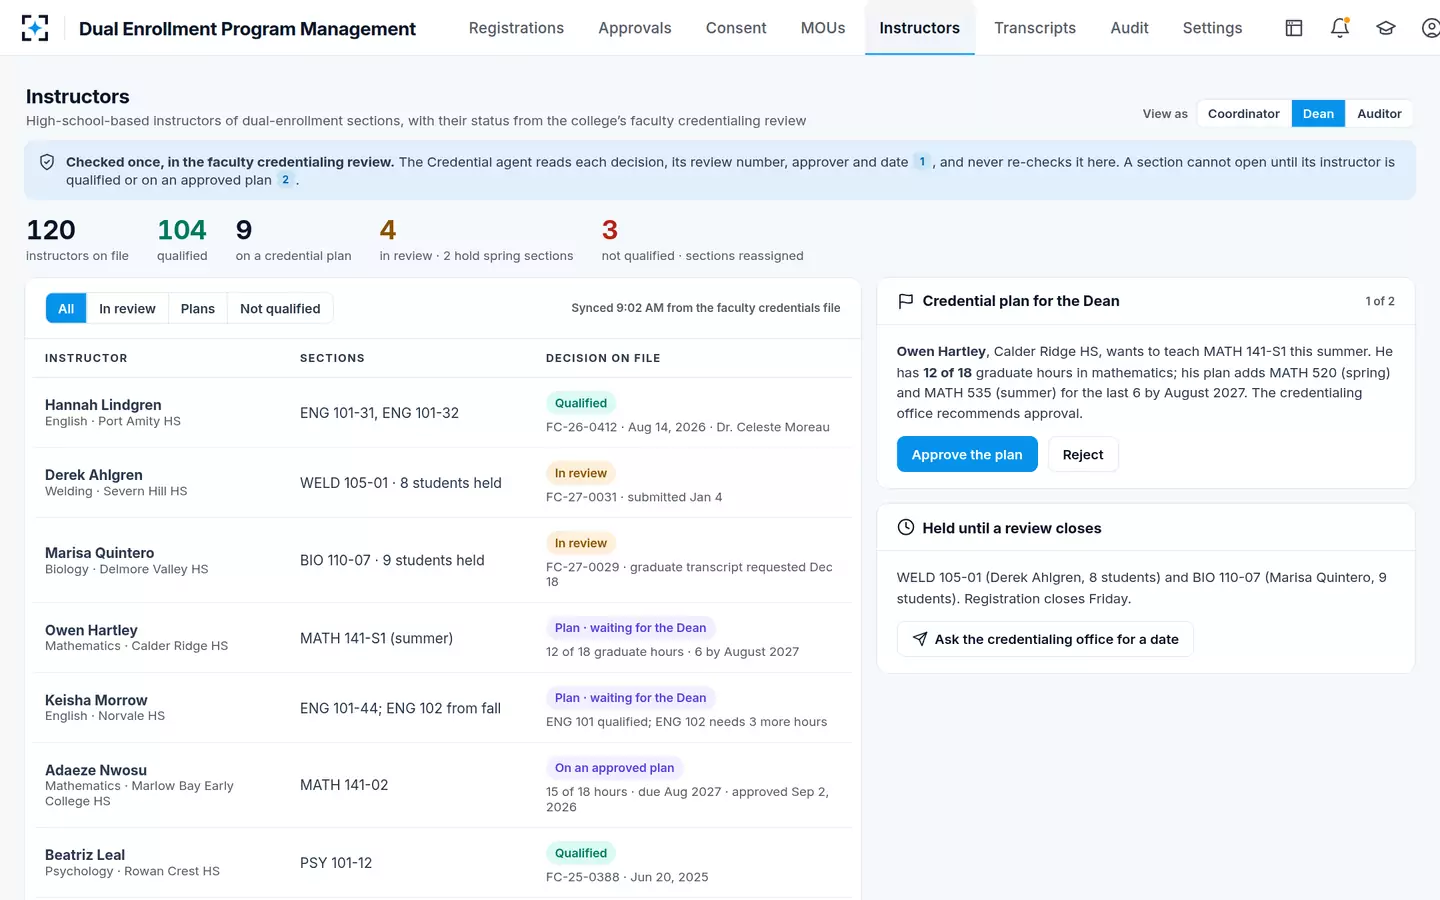The image size is (1440, 900).
Task: View as Coordinator
Action: click(1244, 114)
